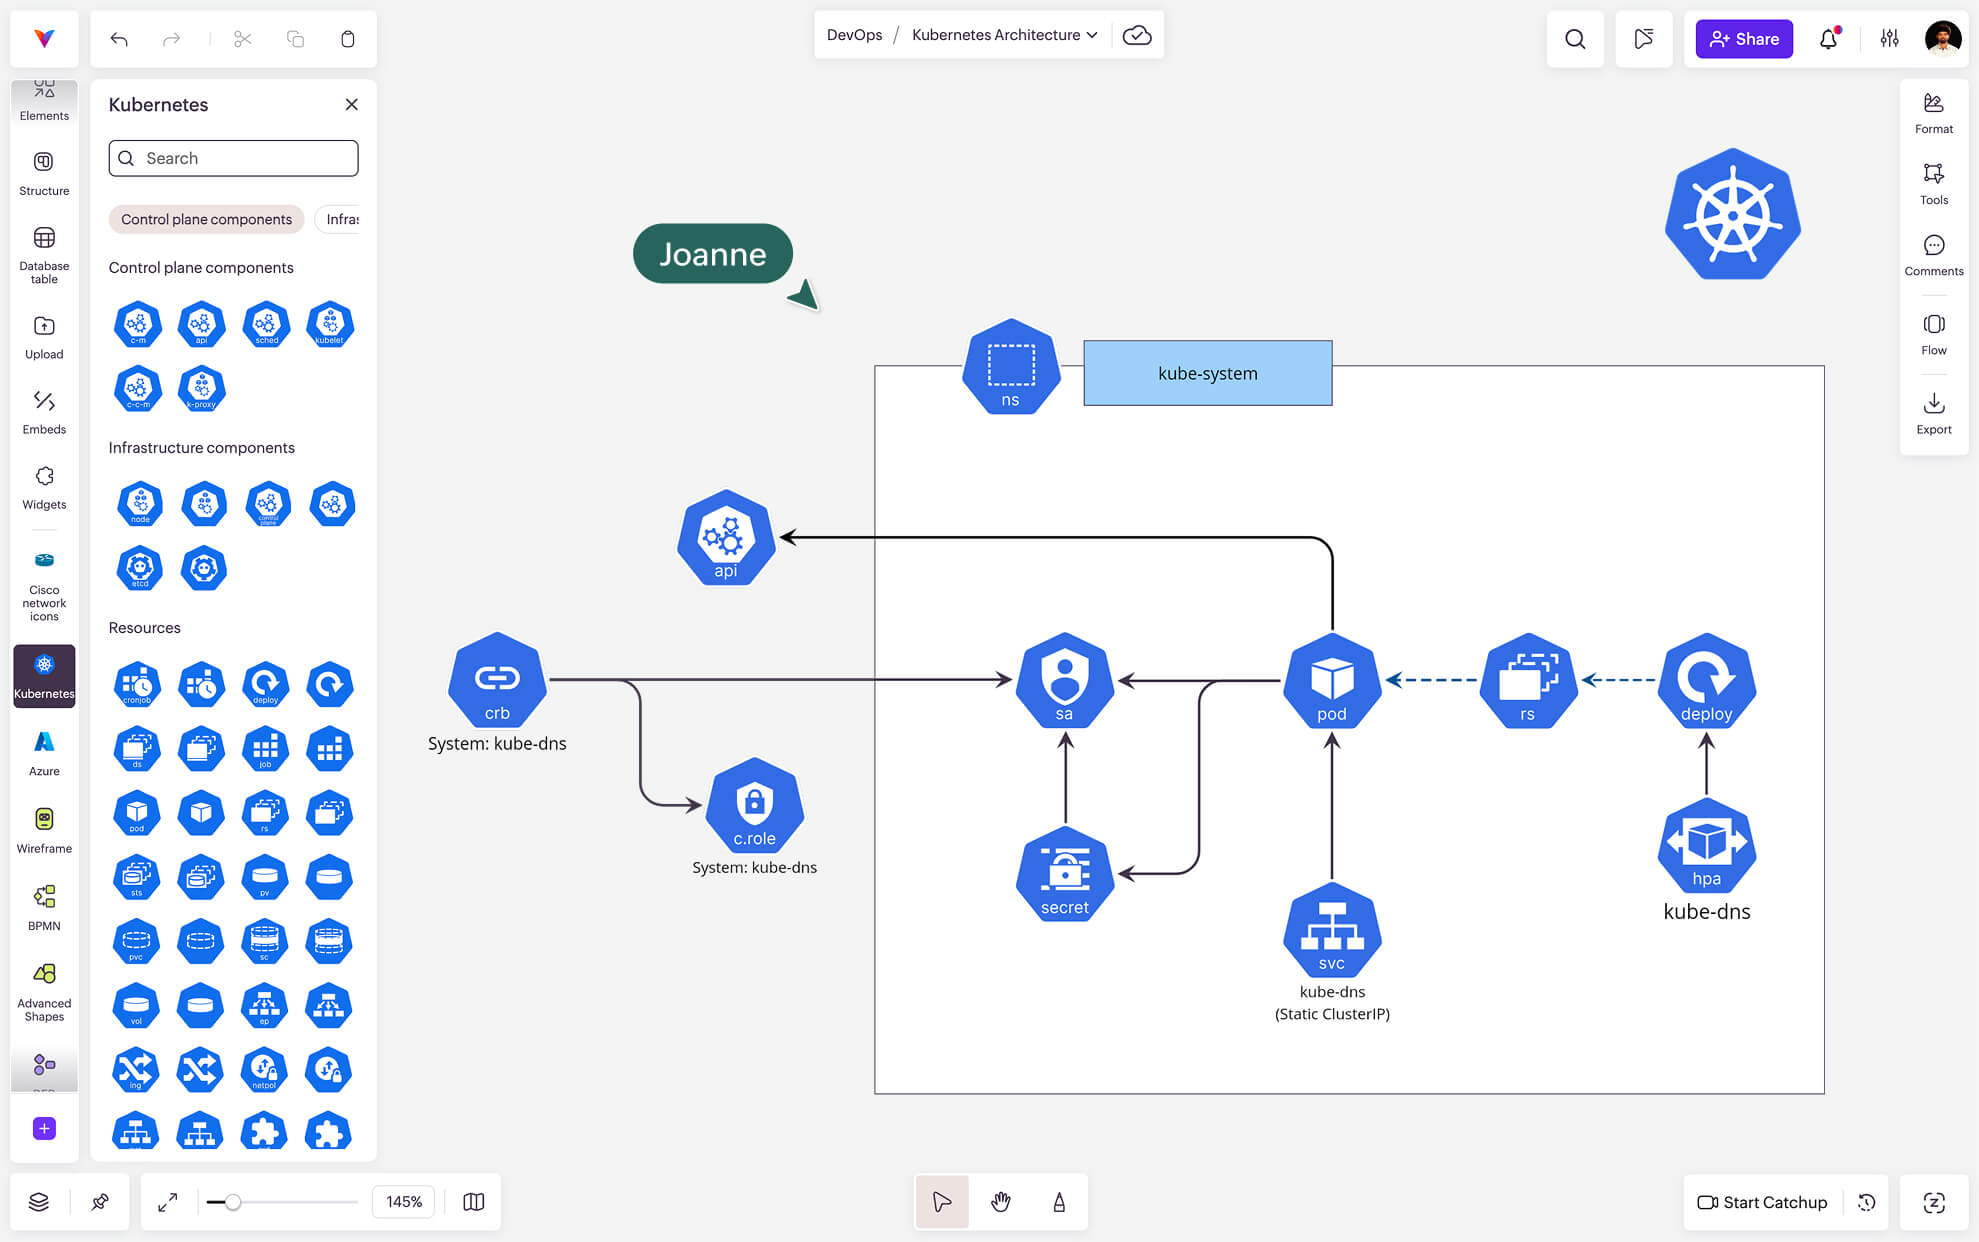Screen dimensions: 1979x1242
Task: Pick the pvc resource shape in panel
Action: click(136, 941)
